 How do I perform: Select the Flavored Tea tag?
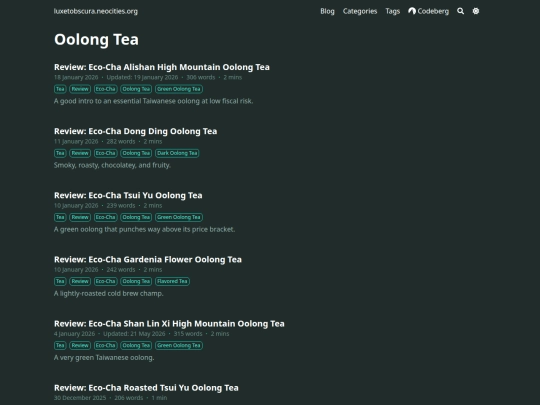coord(172,281)
